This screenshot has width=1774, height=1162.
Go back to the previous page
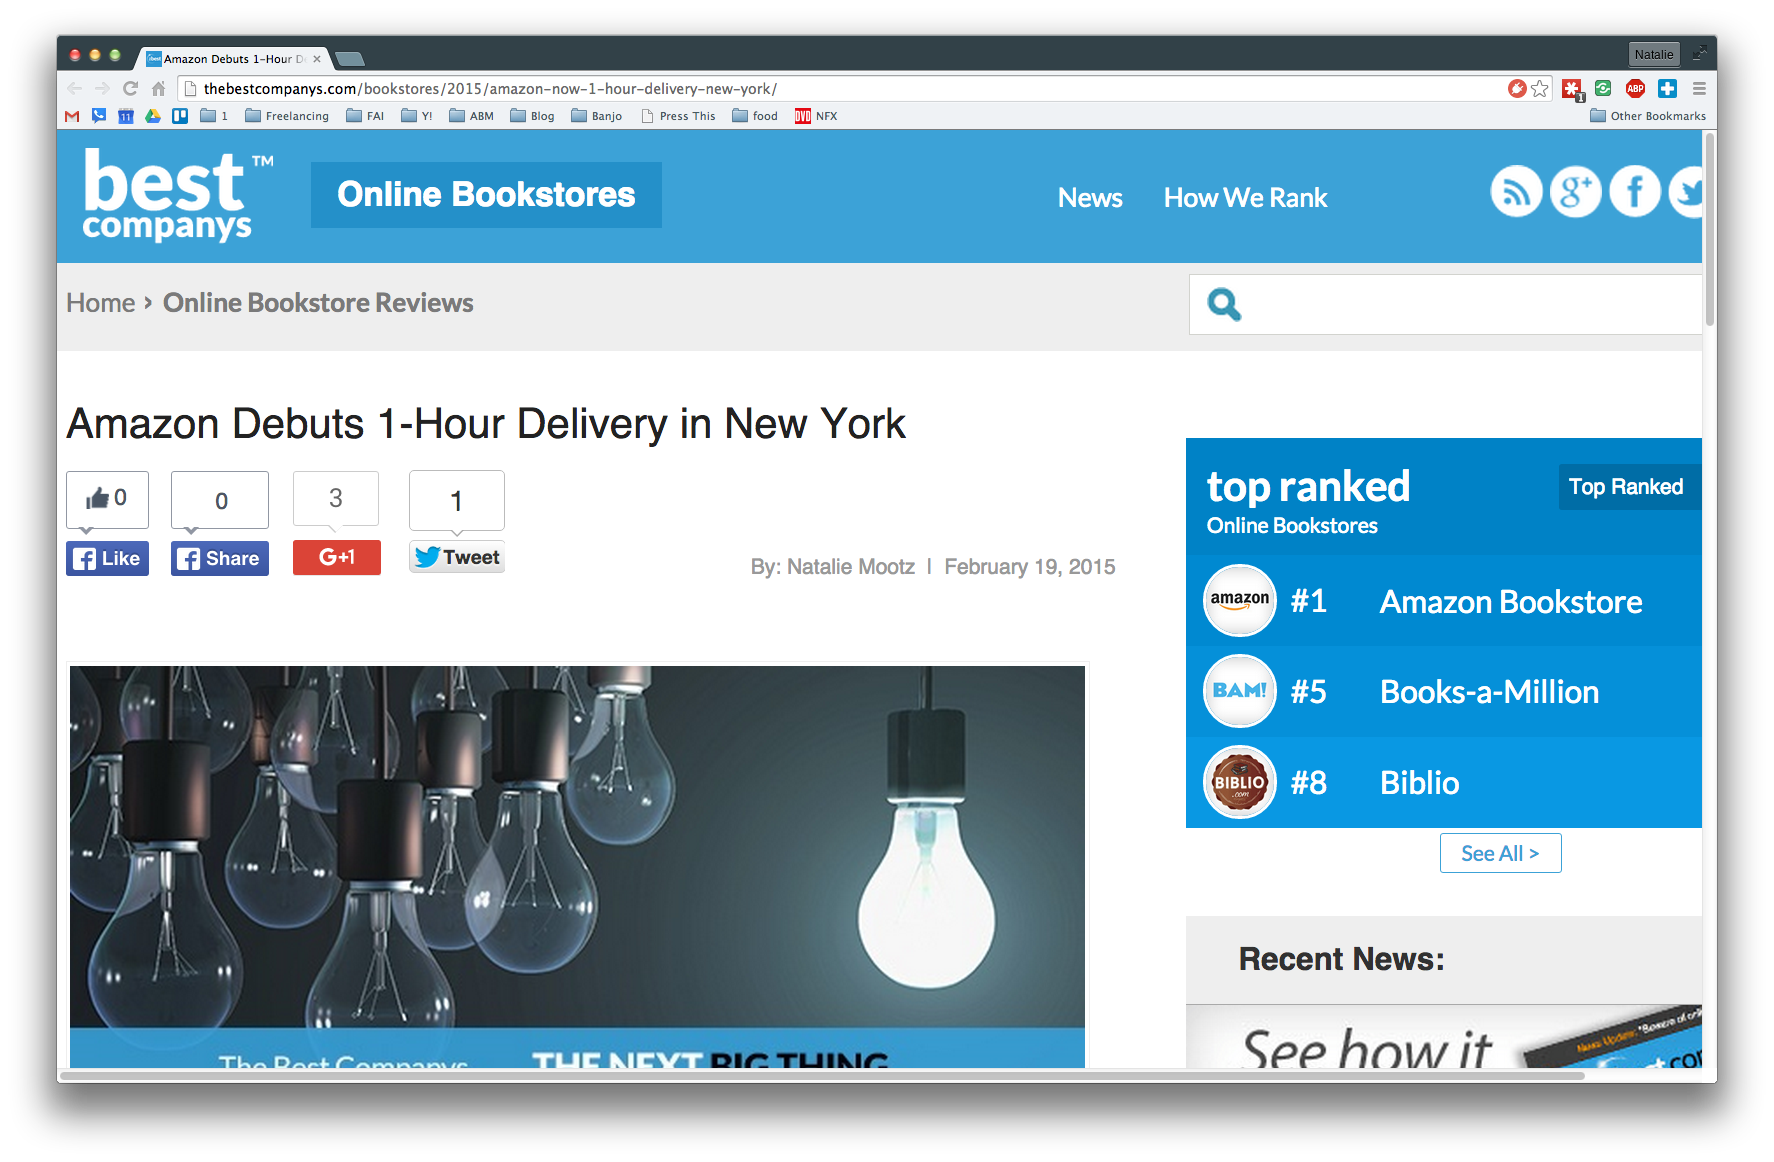tap(75, 89)
